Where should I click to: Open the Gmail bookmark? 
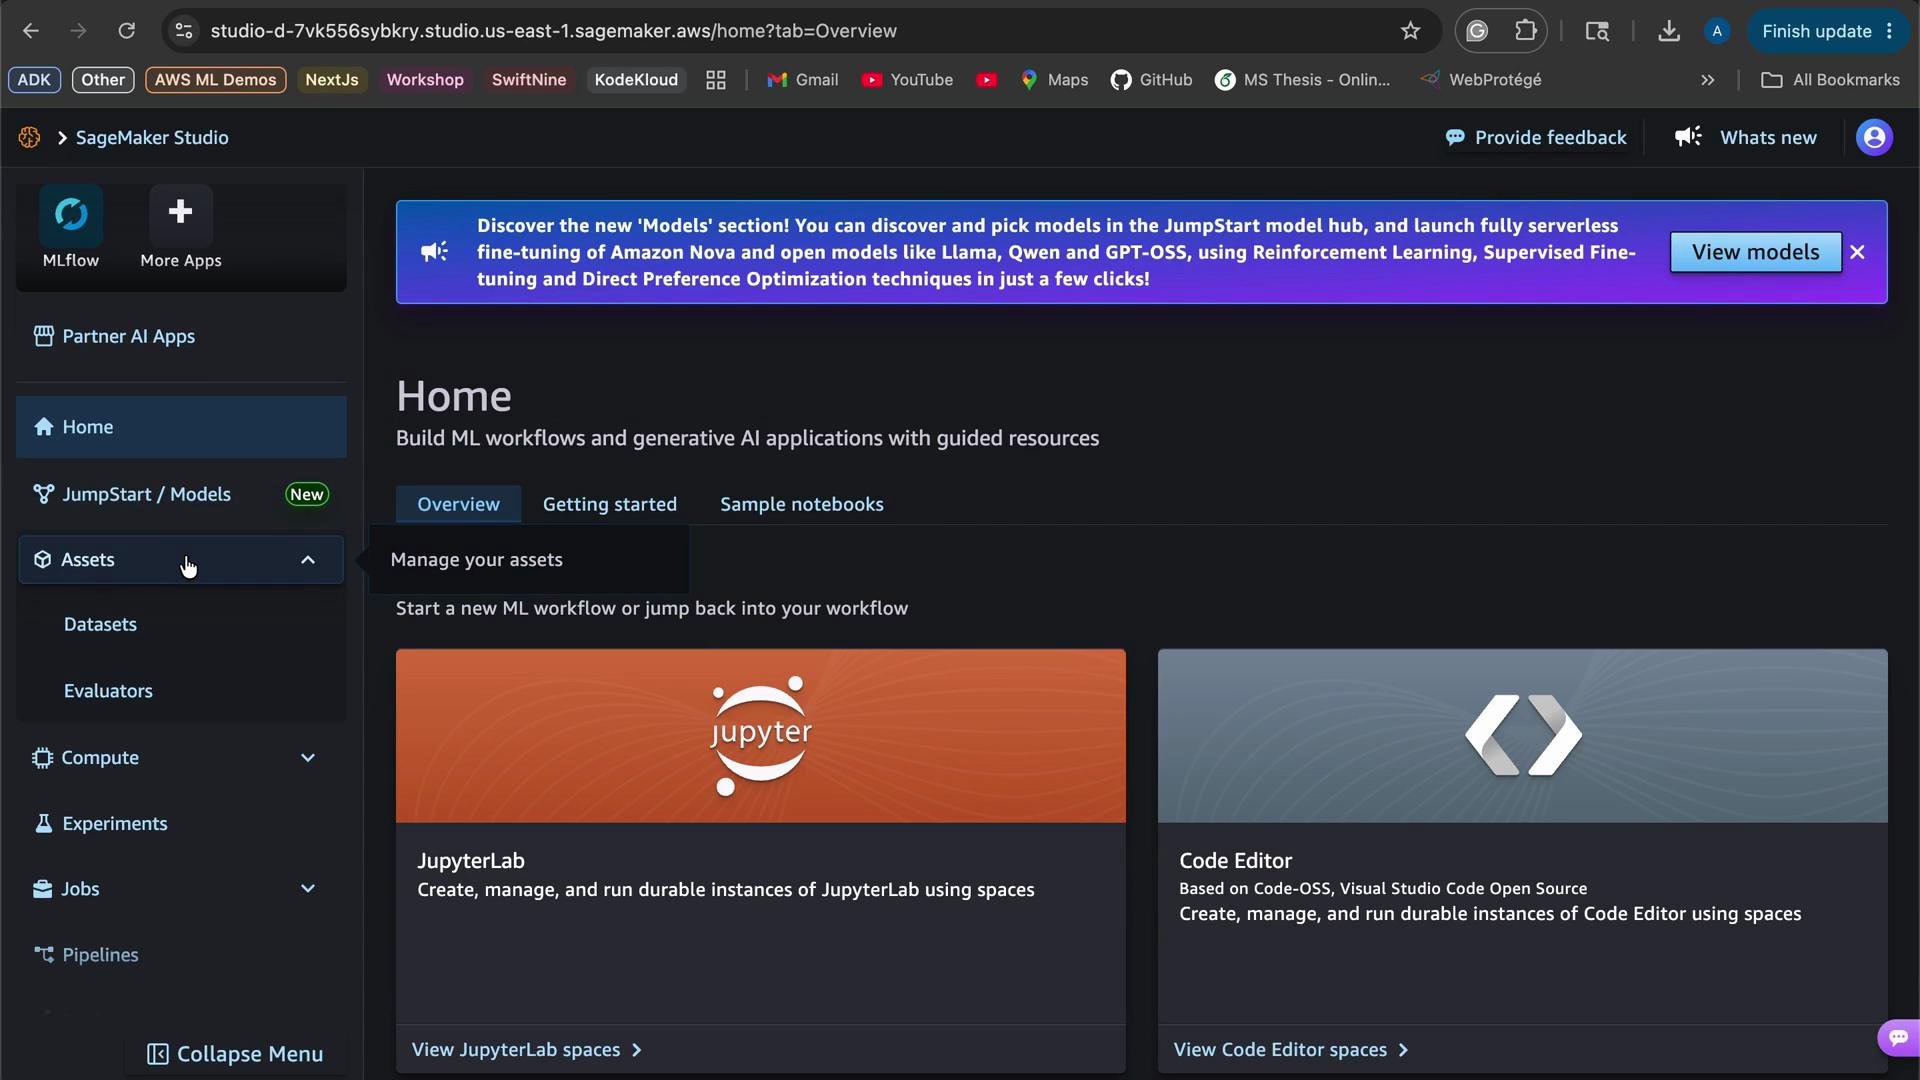tap(803, 80)
